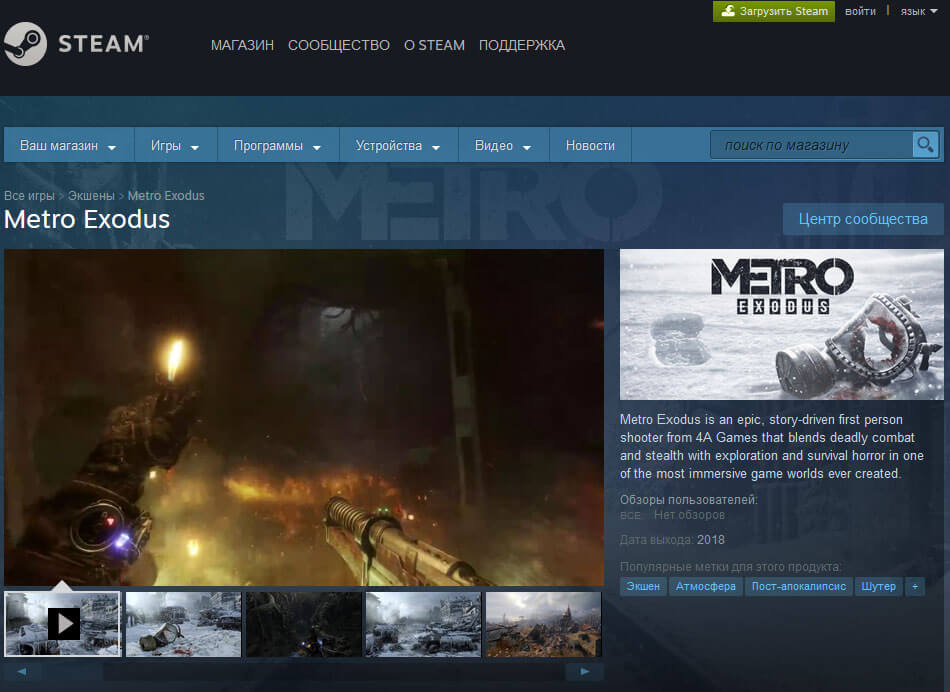
Task: Follow the Все игры breadcrumb link
Action: [x=29, y=196]
